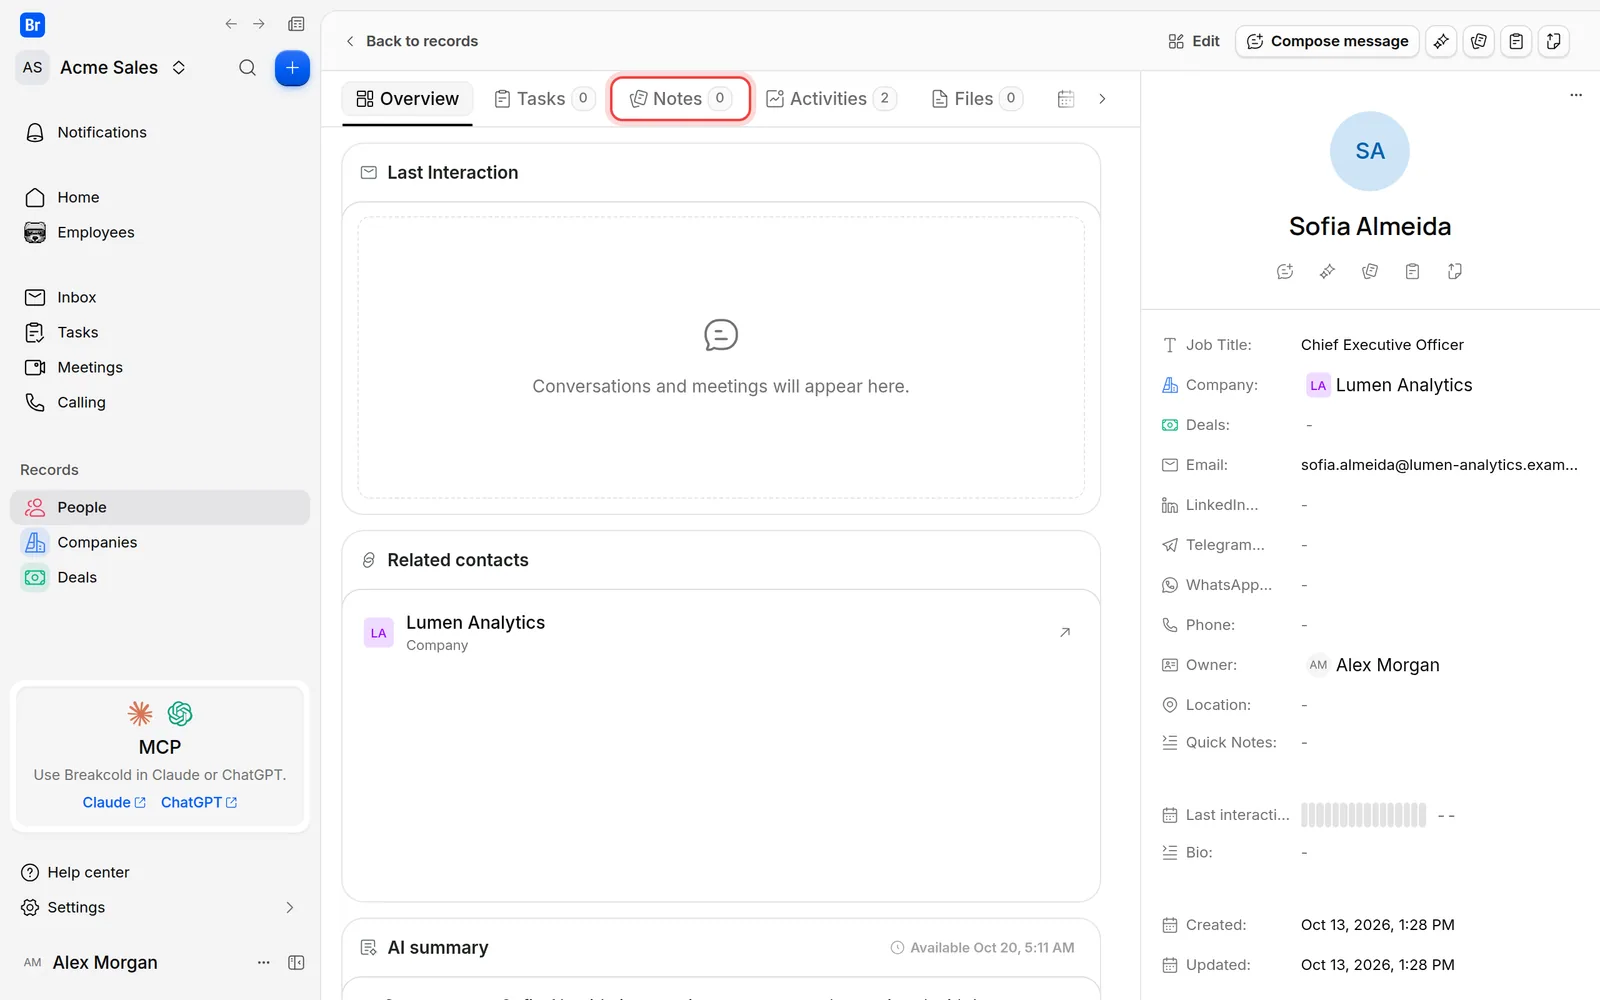Viewport: 1600px width, 1000px height.
Task: Open the Claude MCP link
Action: coord(114,802)
